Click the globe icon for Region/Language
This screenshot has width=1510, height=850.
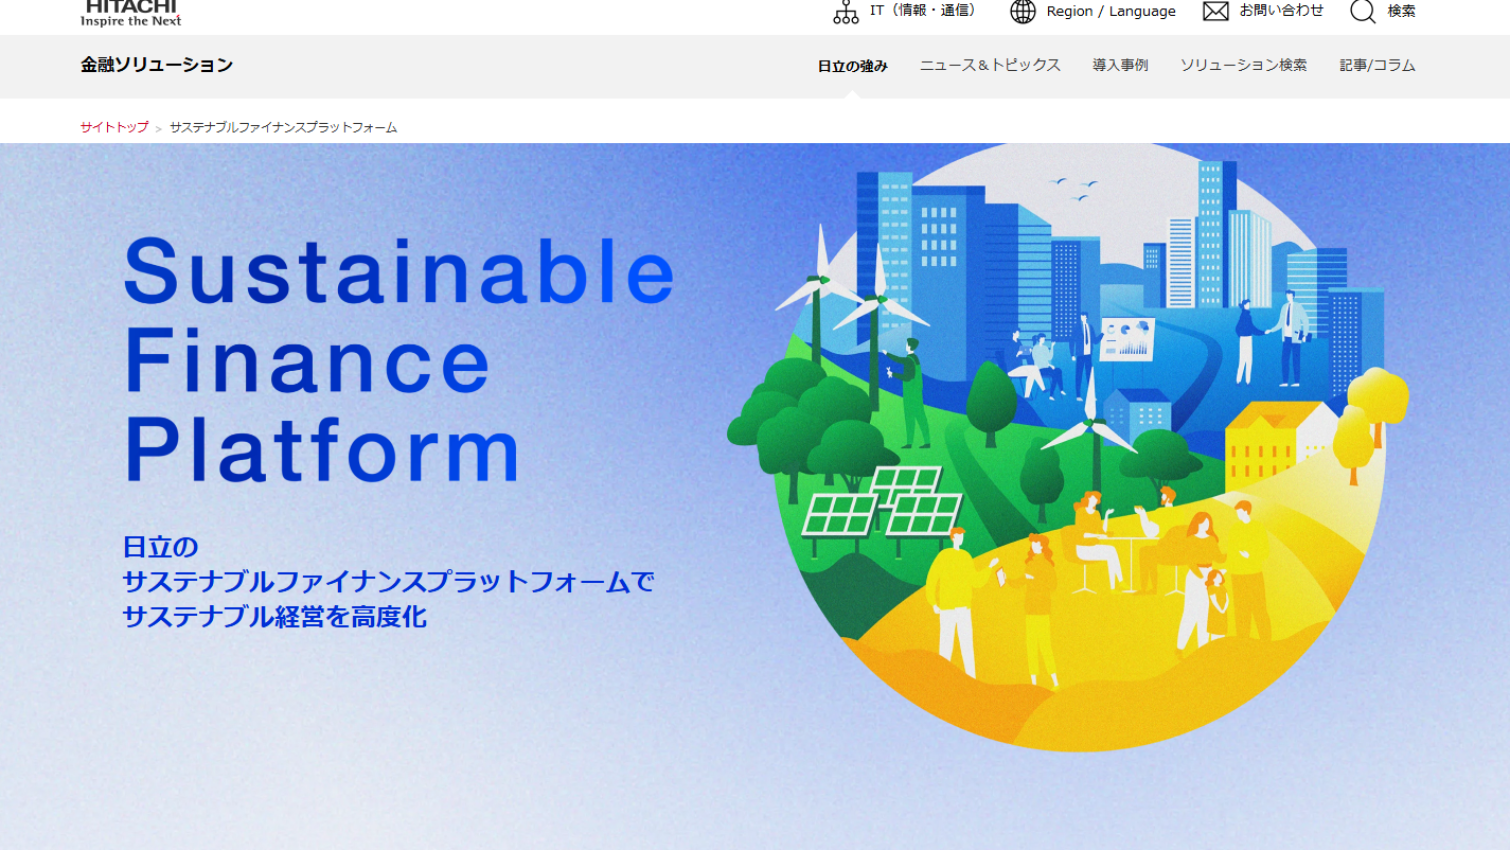pyautogui.click(x=1022, y=12)
